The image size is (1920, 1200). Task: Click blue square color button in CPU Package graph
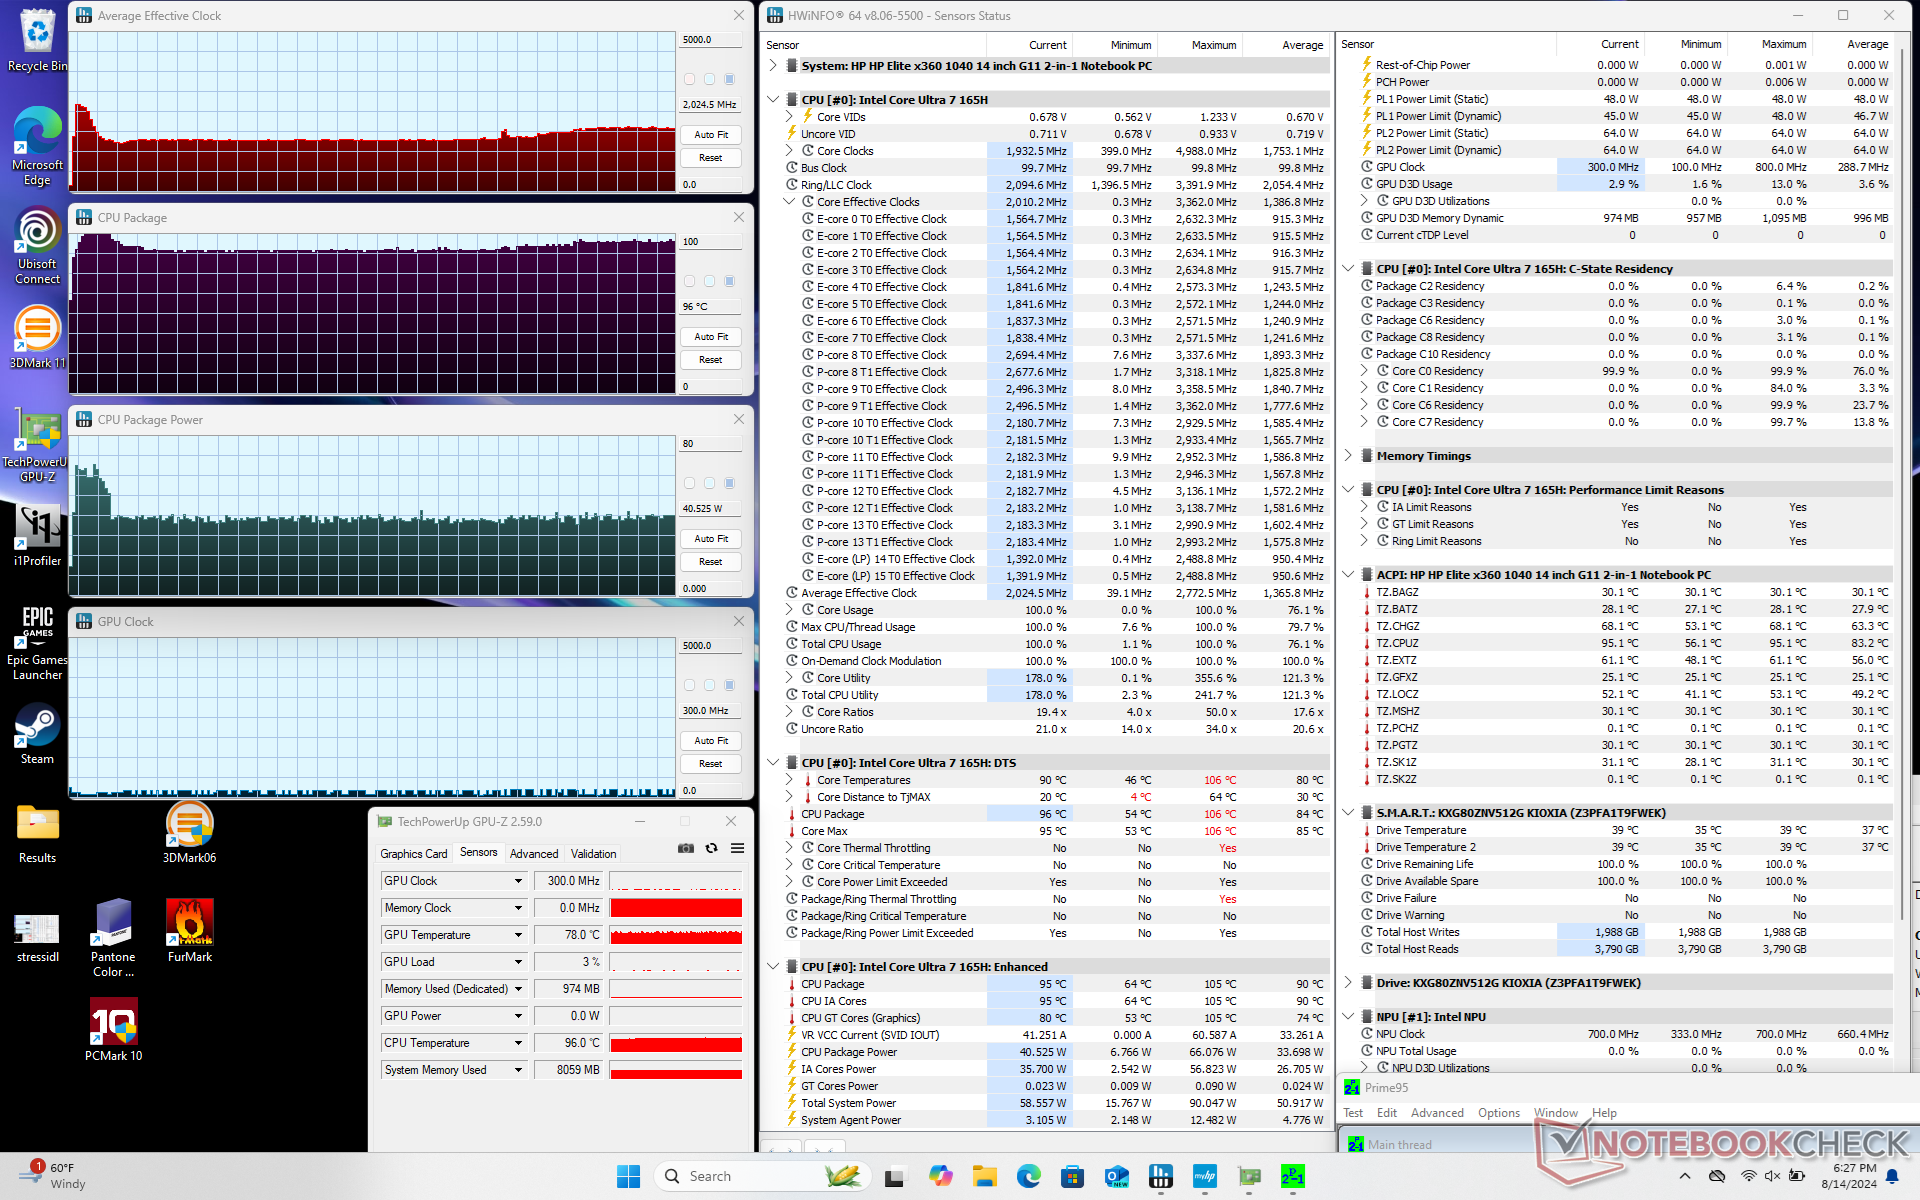pos(729,281)
